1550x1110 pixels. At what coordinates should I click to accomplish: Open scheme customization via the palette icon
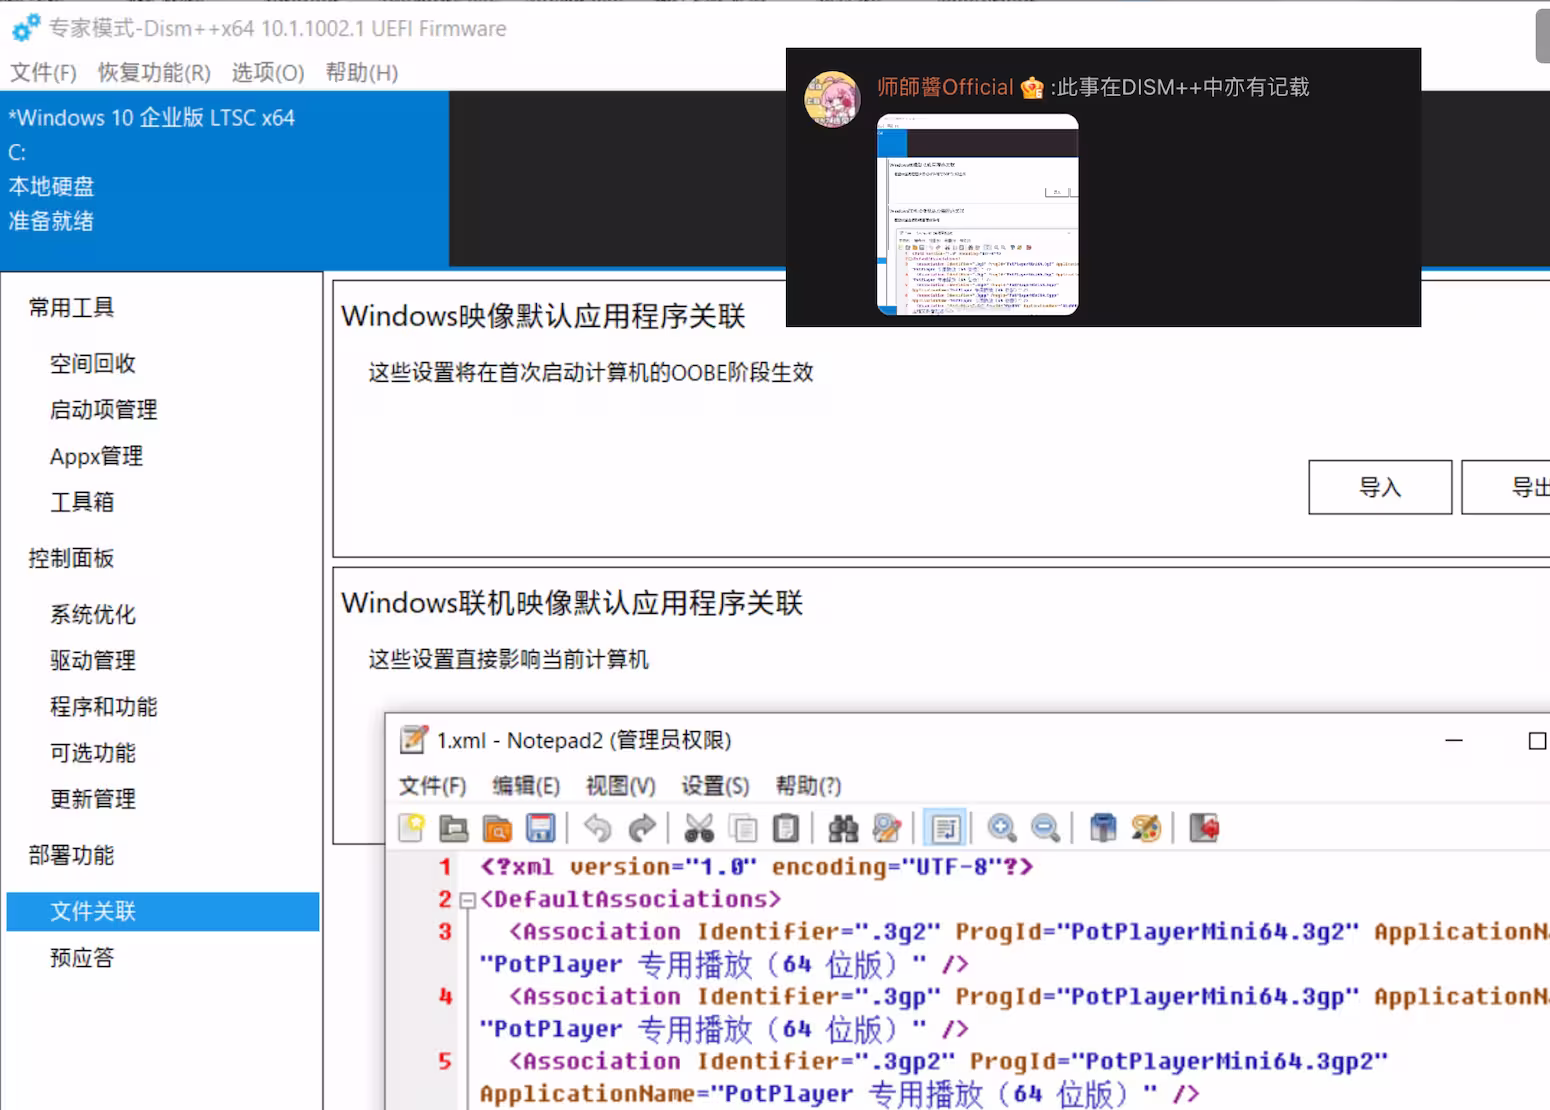click(1146, 828)
